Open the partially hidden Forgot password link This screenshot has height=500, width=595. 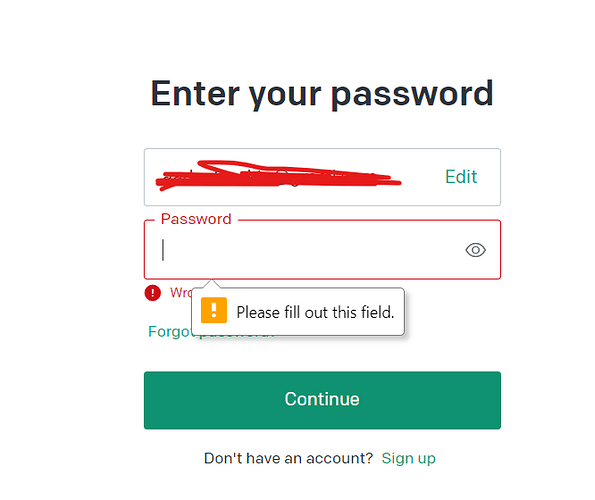[170, 332]
